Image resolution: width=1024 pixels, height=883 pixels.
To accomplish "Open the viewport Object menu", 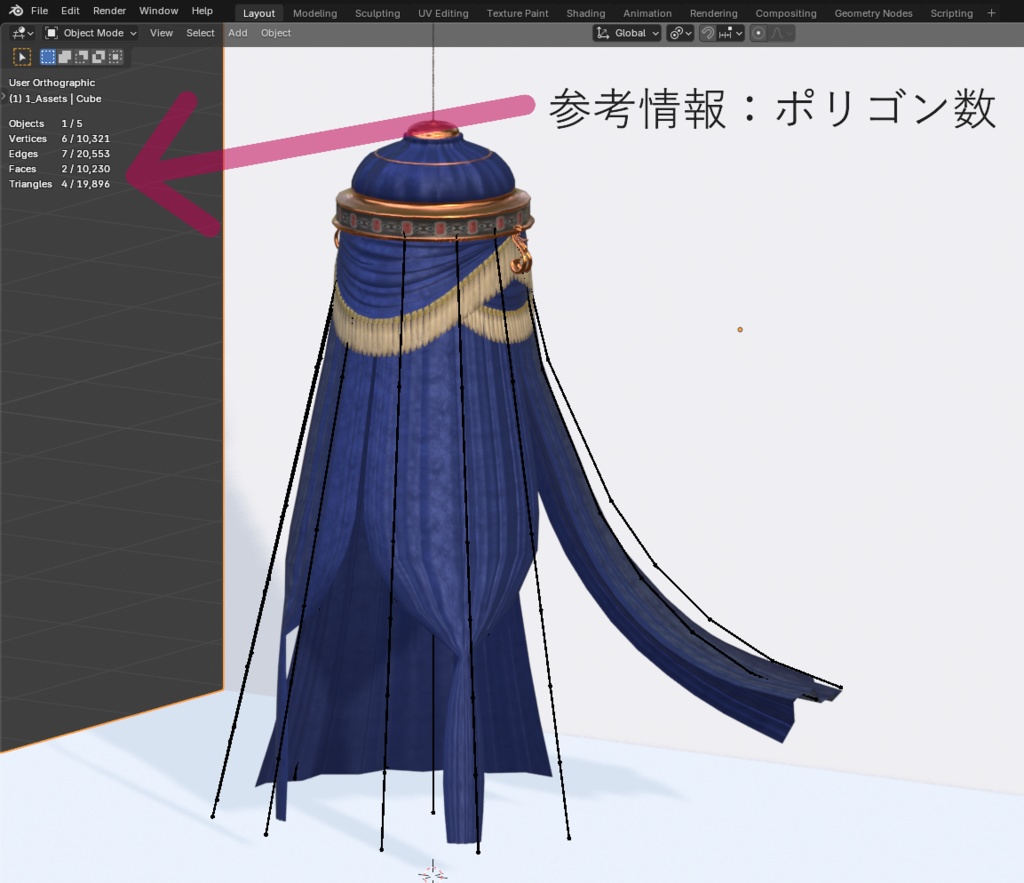I will (x=276, y=33).
